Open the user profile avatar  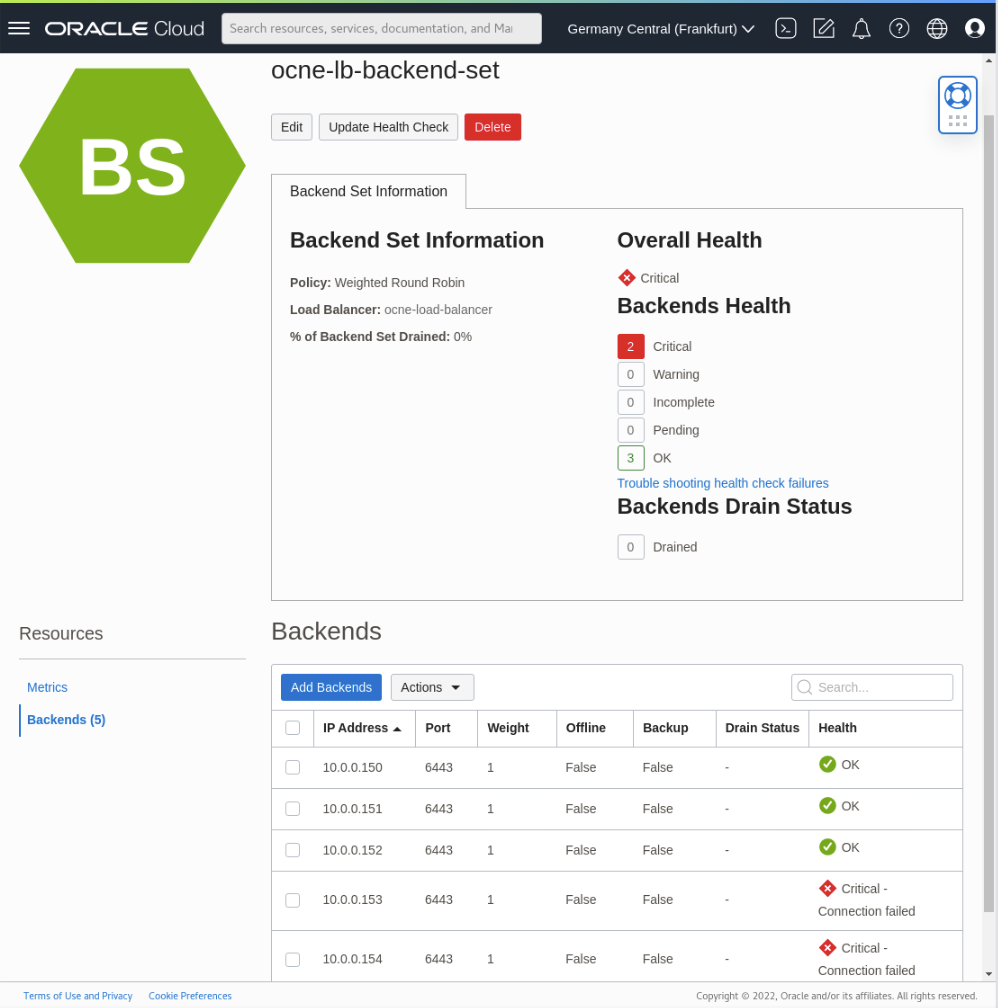tap(974, 28)
